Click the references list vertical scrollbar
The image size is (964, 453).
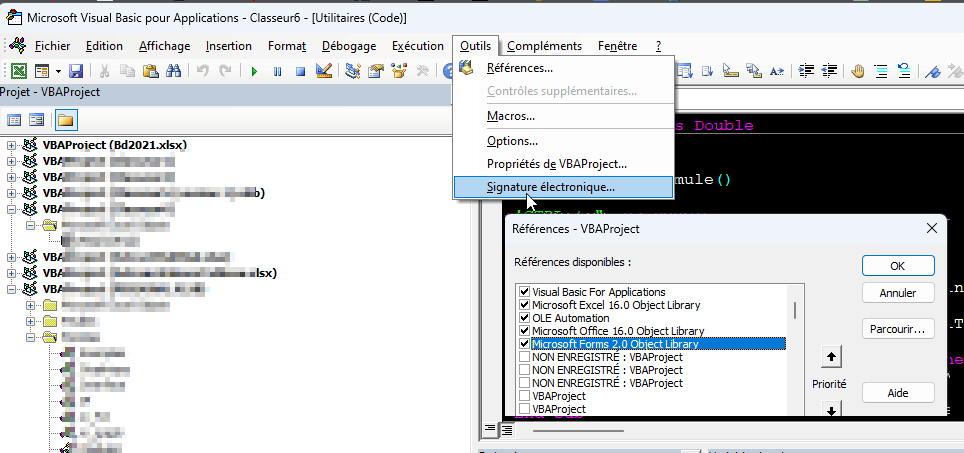tap(795, 350)
